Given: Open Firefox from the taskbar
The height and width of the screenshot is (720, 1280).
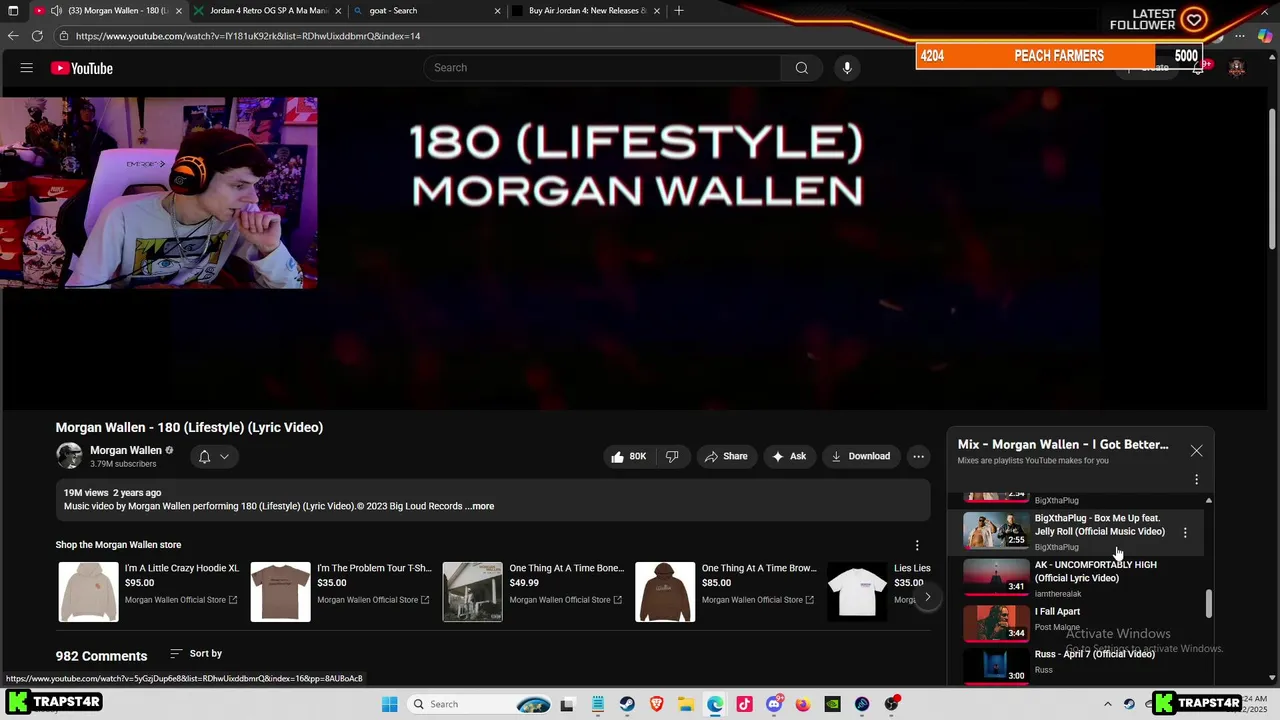Looking at the screenshot, I should coord(803,704).
